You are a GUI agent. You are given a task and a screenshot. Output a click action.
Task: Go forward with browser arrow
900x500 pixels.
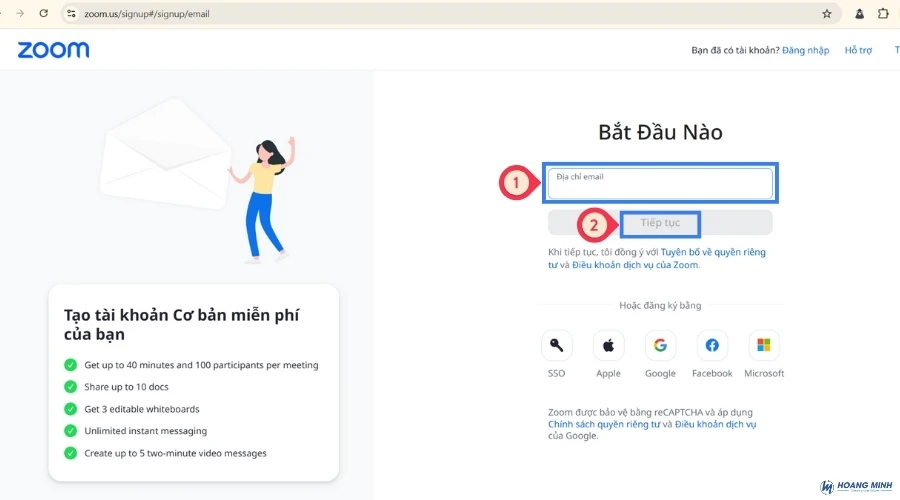pyautogui.click(x=19, y=14)
